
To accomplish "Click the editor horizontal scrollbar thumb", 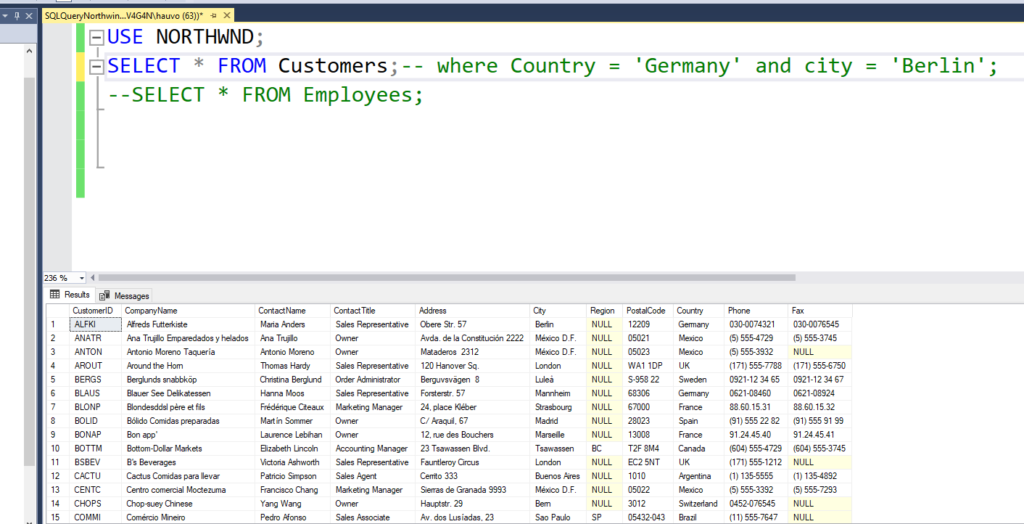I will tap(447, 278).
